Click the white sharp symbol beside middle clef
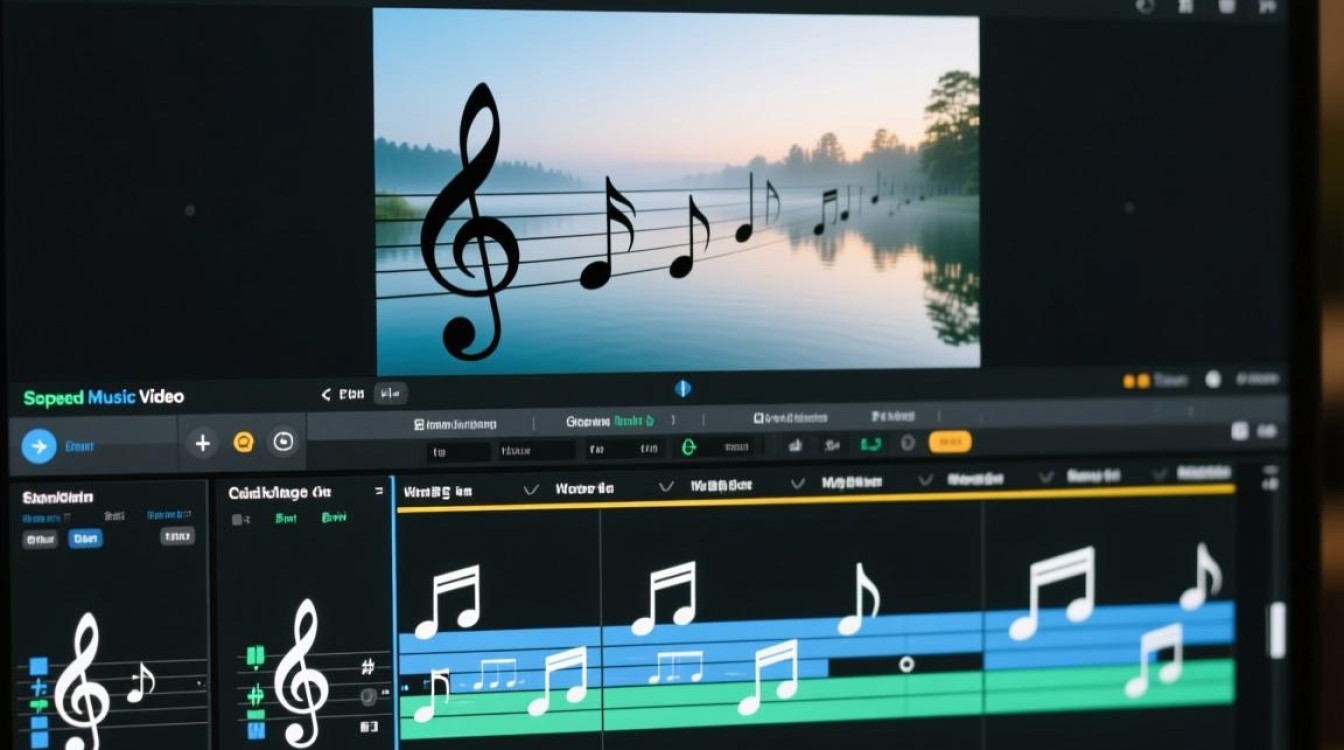 click(x=368, y=666)
